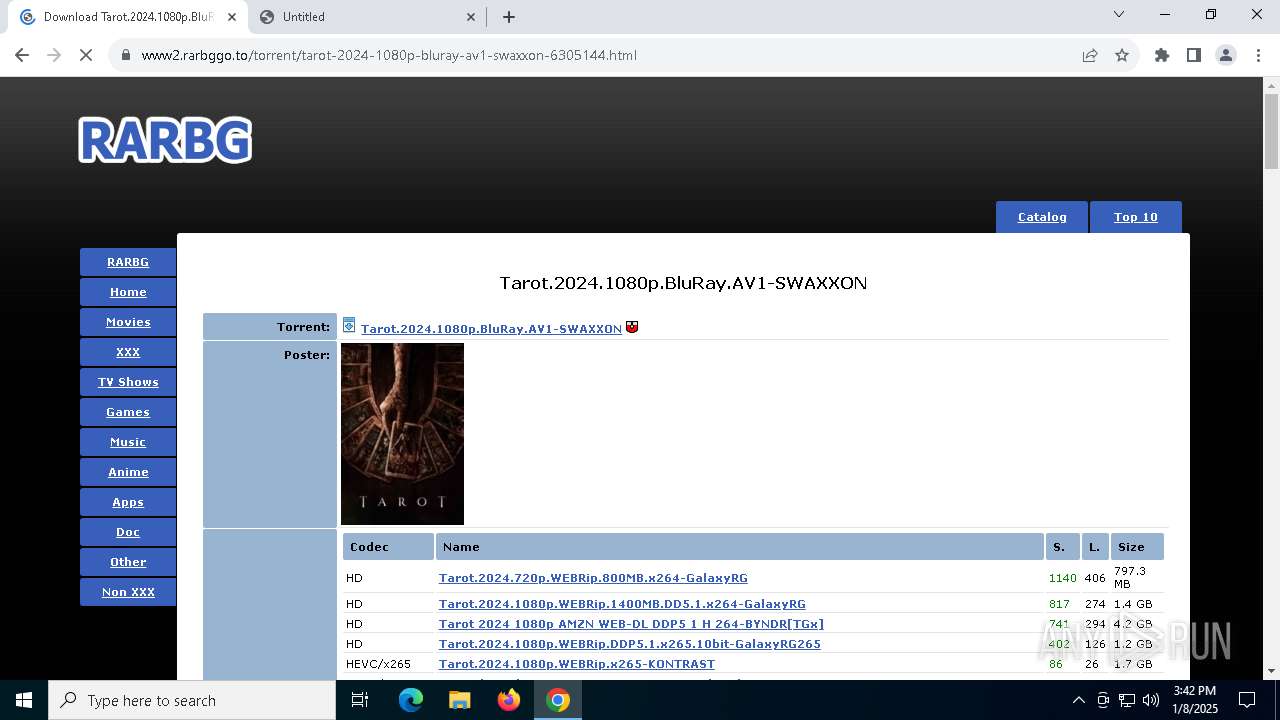Open File Explorer from the taskbar
1280x720 pixels.
pos(460,700)
